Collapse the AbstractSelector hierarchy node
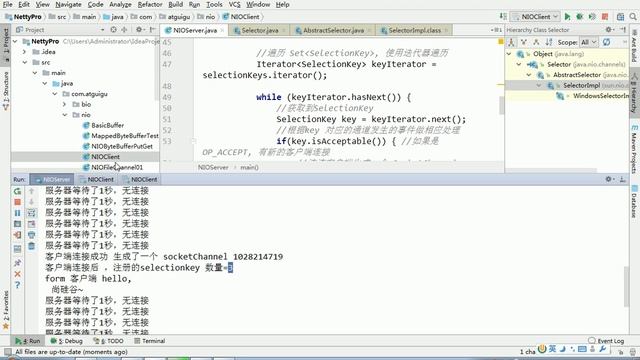Screen dimensions: 640x360 (529, 75)
